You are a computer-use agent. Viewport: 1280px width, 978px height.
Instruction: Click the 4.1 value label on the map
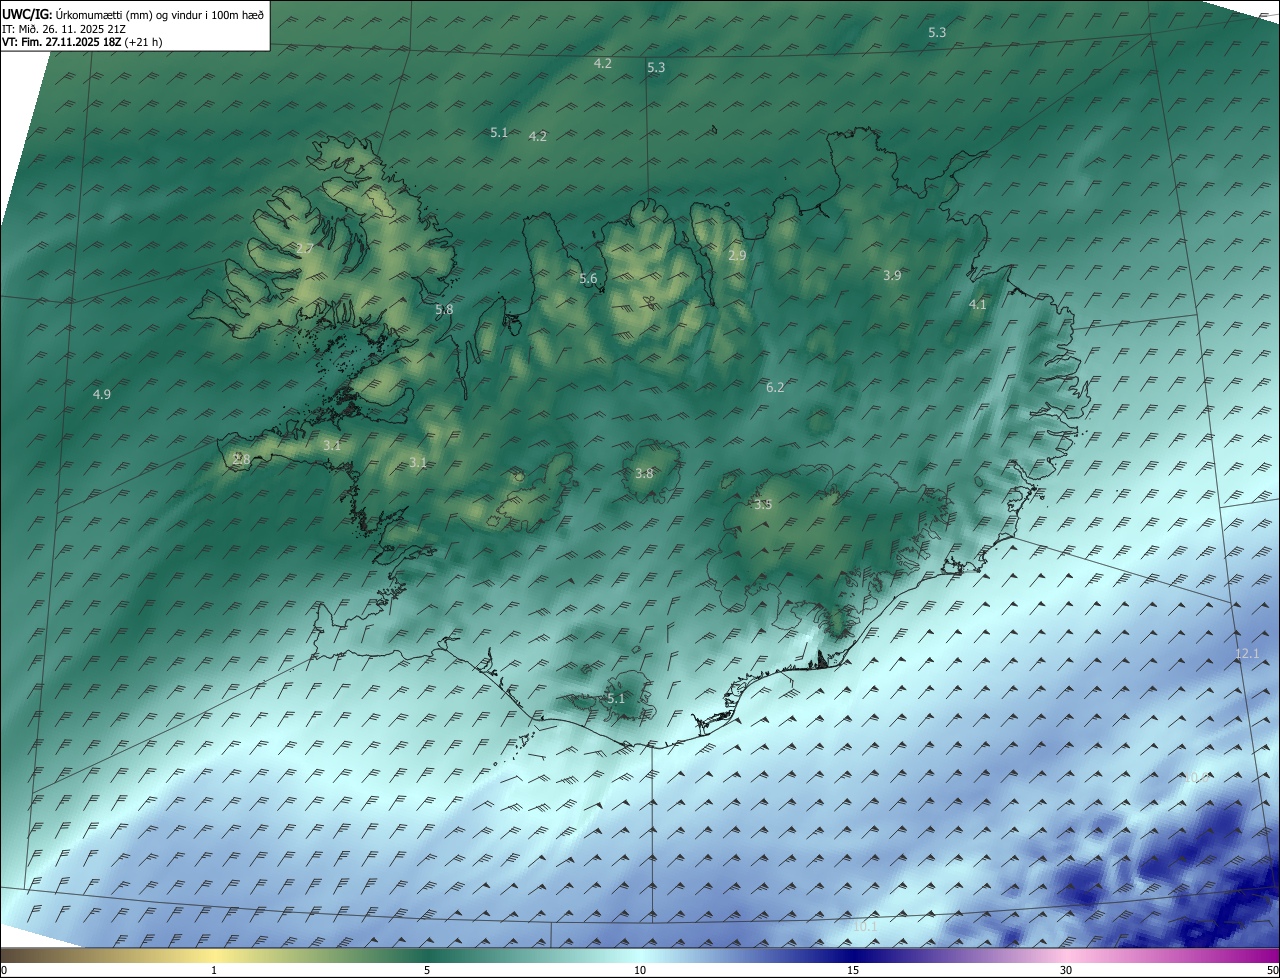tap(978, 305)
